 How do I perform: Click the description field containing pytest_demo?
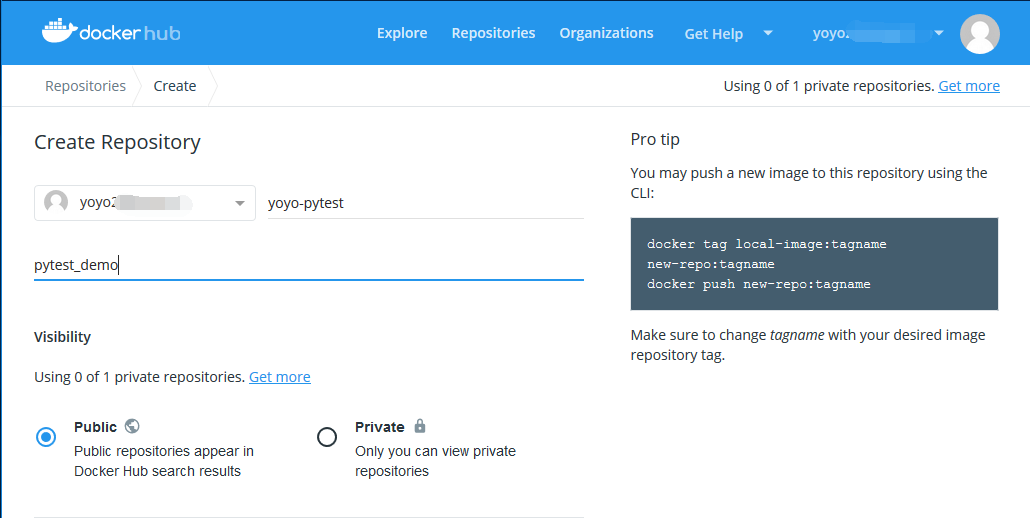(x=309, y=265)
